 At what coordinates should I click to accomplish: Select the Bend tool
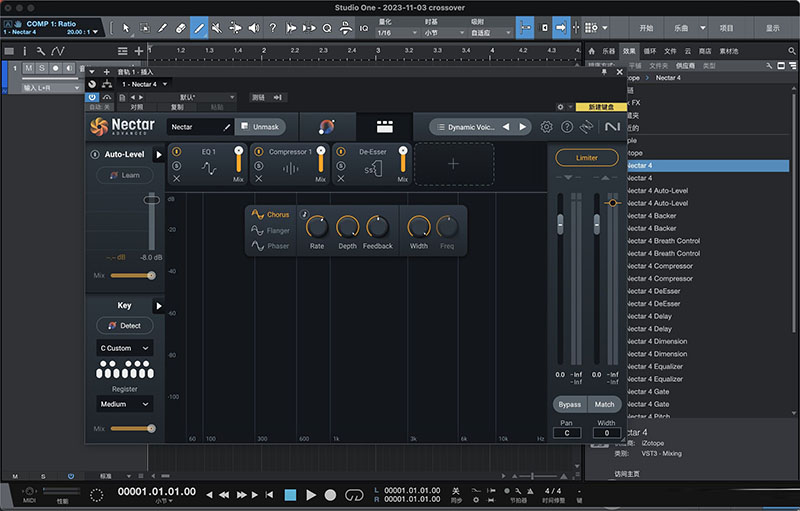[x=235, y=28]
